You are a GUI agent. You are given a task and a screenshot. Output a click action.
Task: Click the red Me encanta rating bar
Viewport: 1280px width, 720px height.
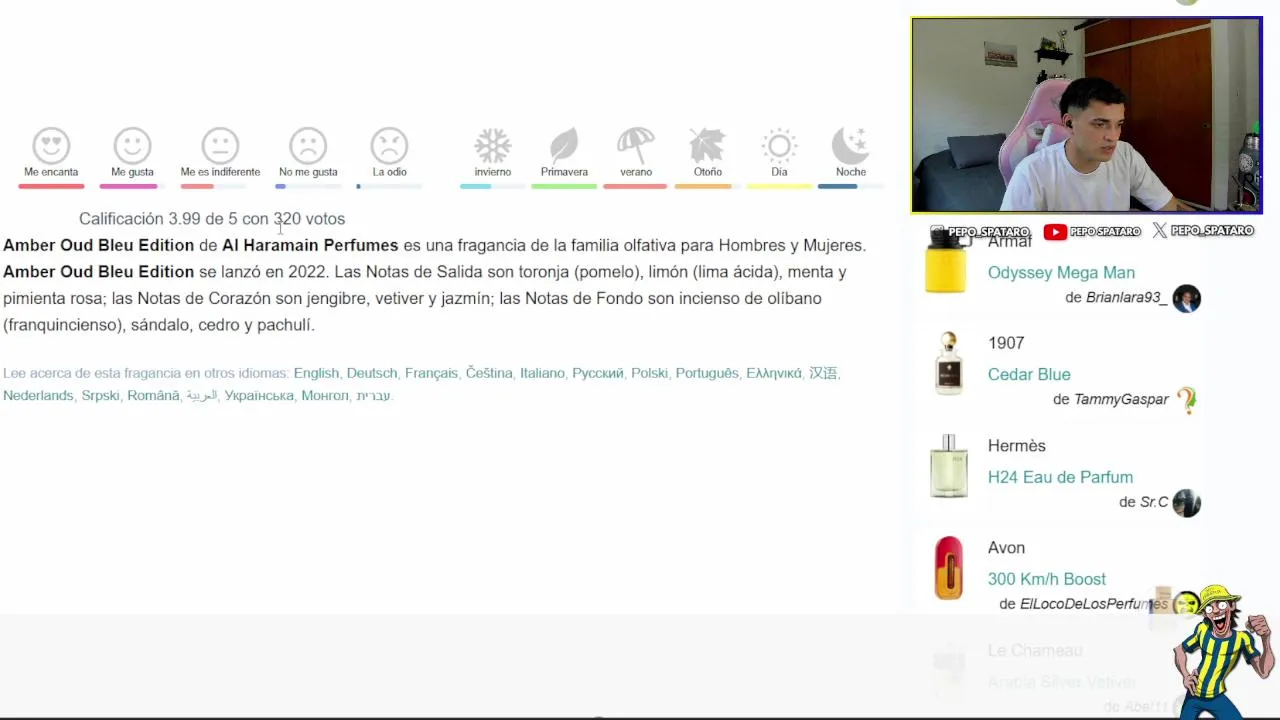pos(51,186)
